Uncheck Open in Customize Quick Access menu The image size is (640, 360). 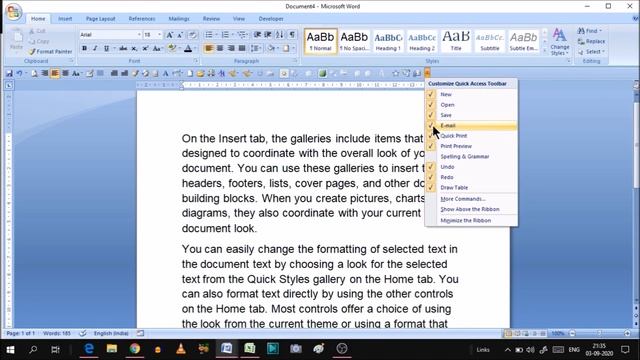tap(471, 104)
